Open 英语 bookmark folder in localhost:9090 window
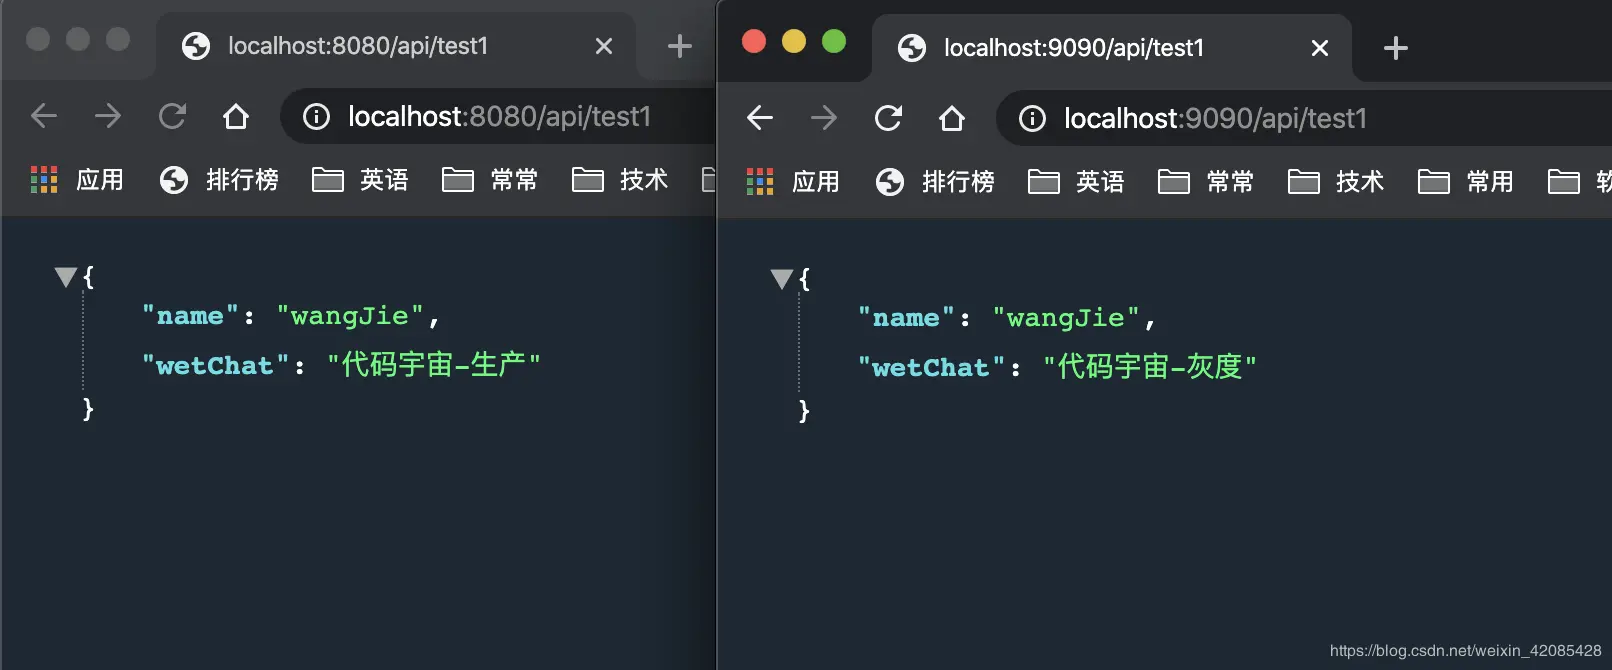The width and height of the screenshot is (1612, 670). pyautogui.click(x=1076, y=182)
